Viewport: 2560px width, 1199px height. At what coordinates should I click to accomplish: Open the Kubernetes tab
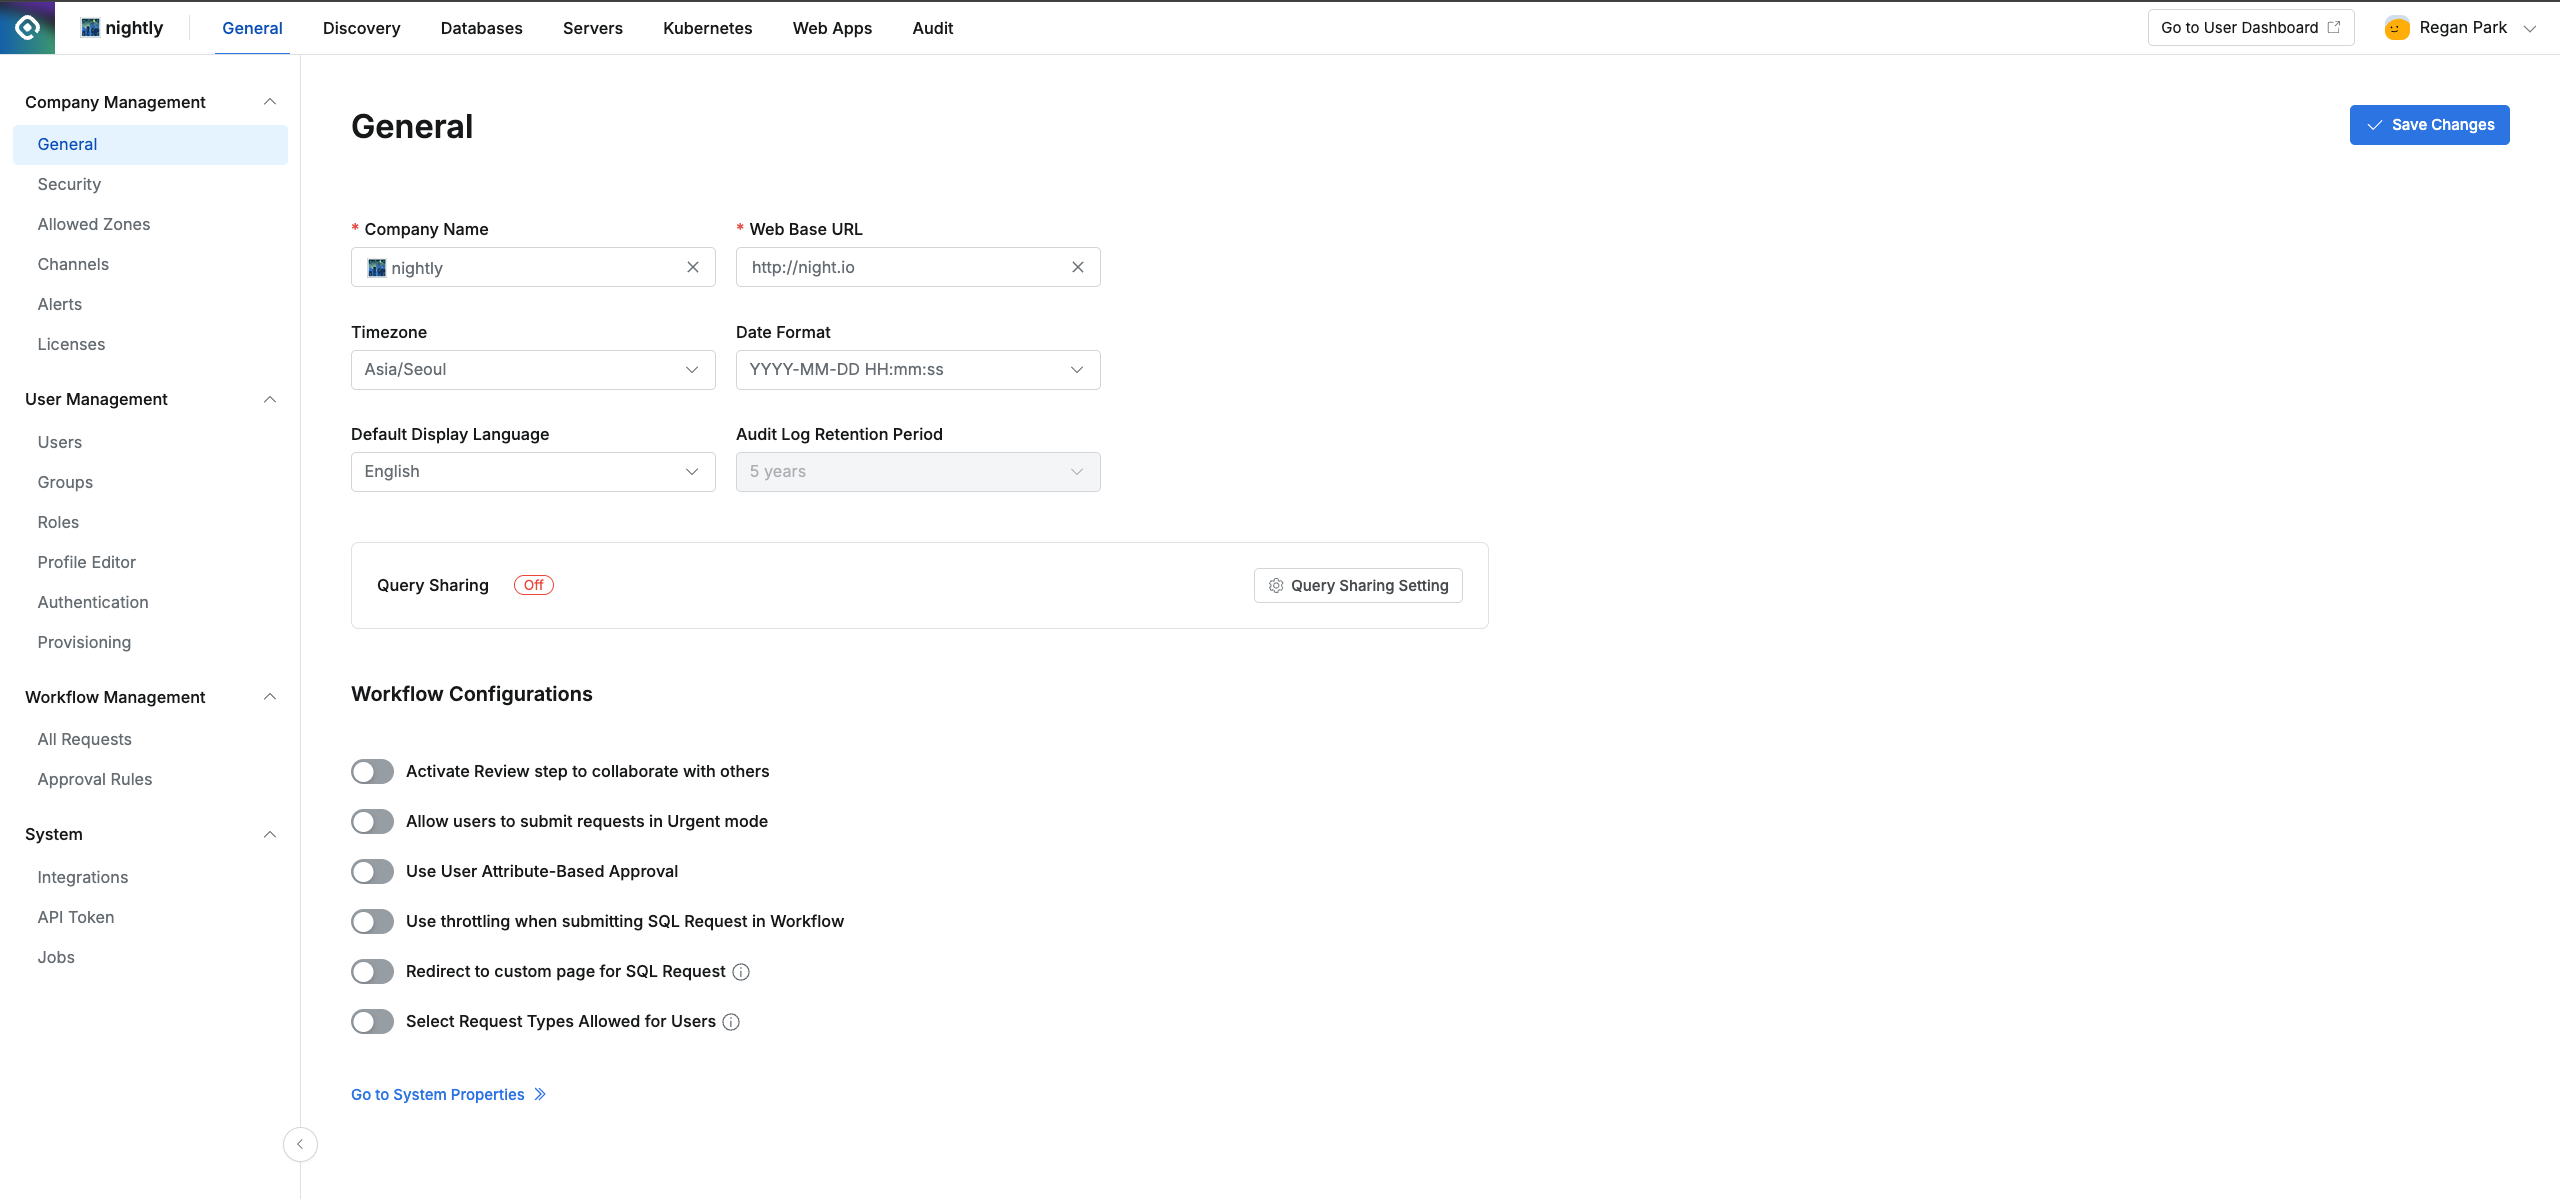707,28
